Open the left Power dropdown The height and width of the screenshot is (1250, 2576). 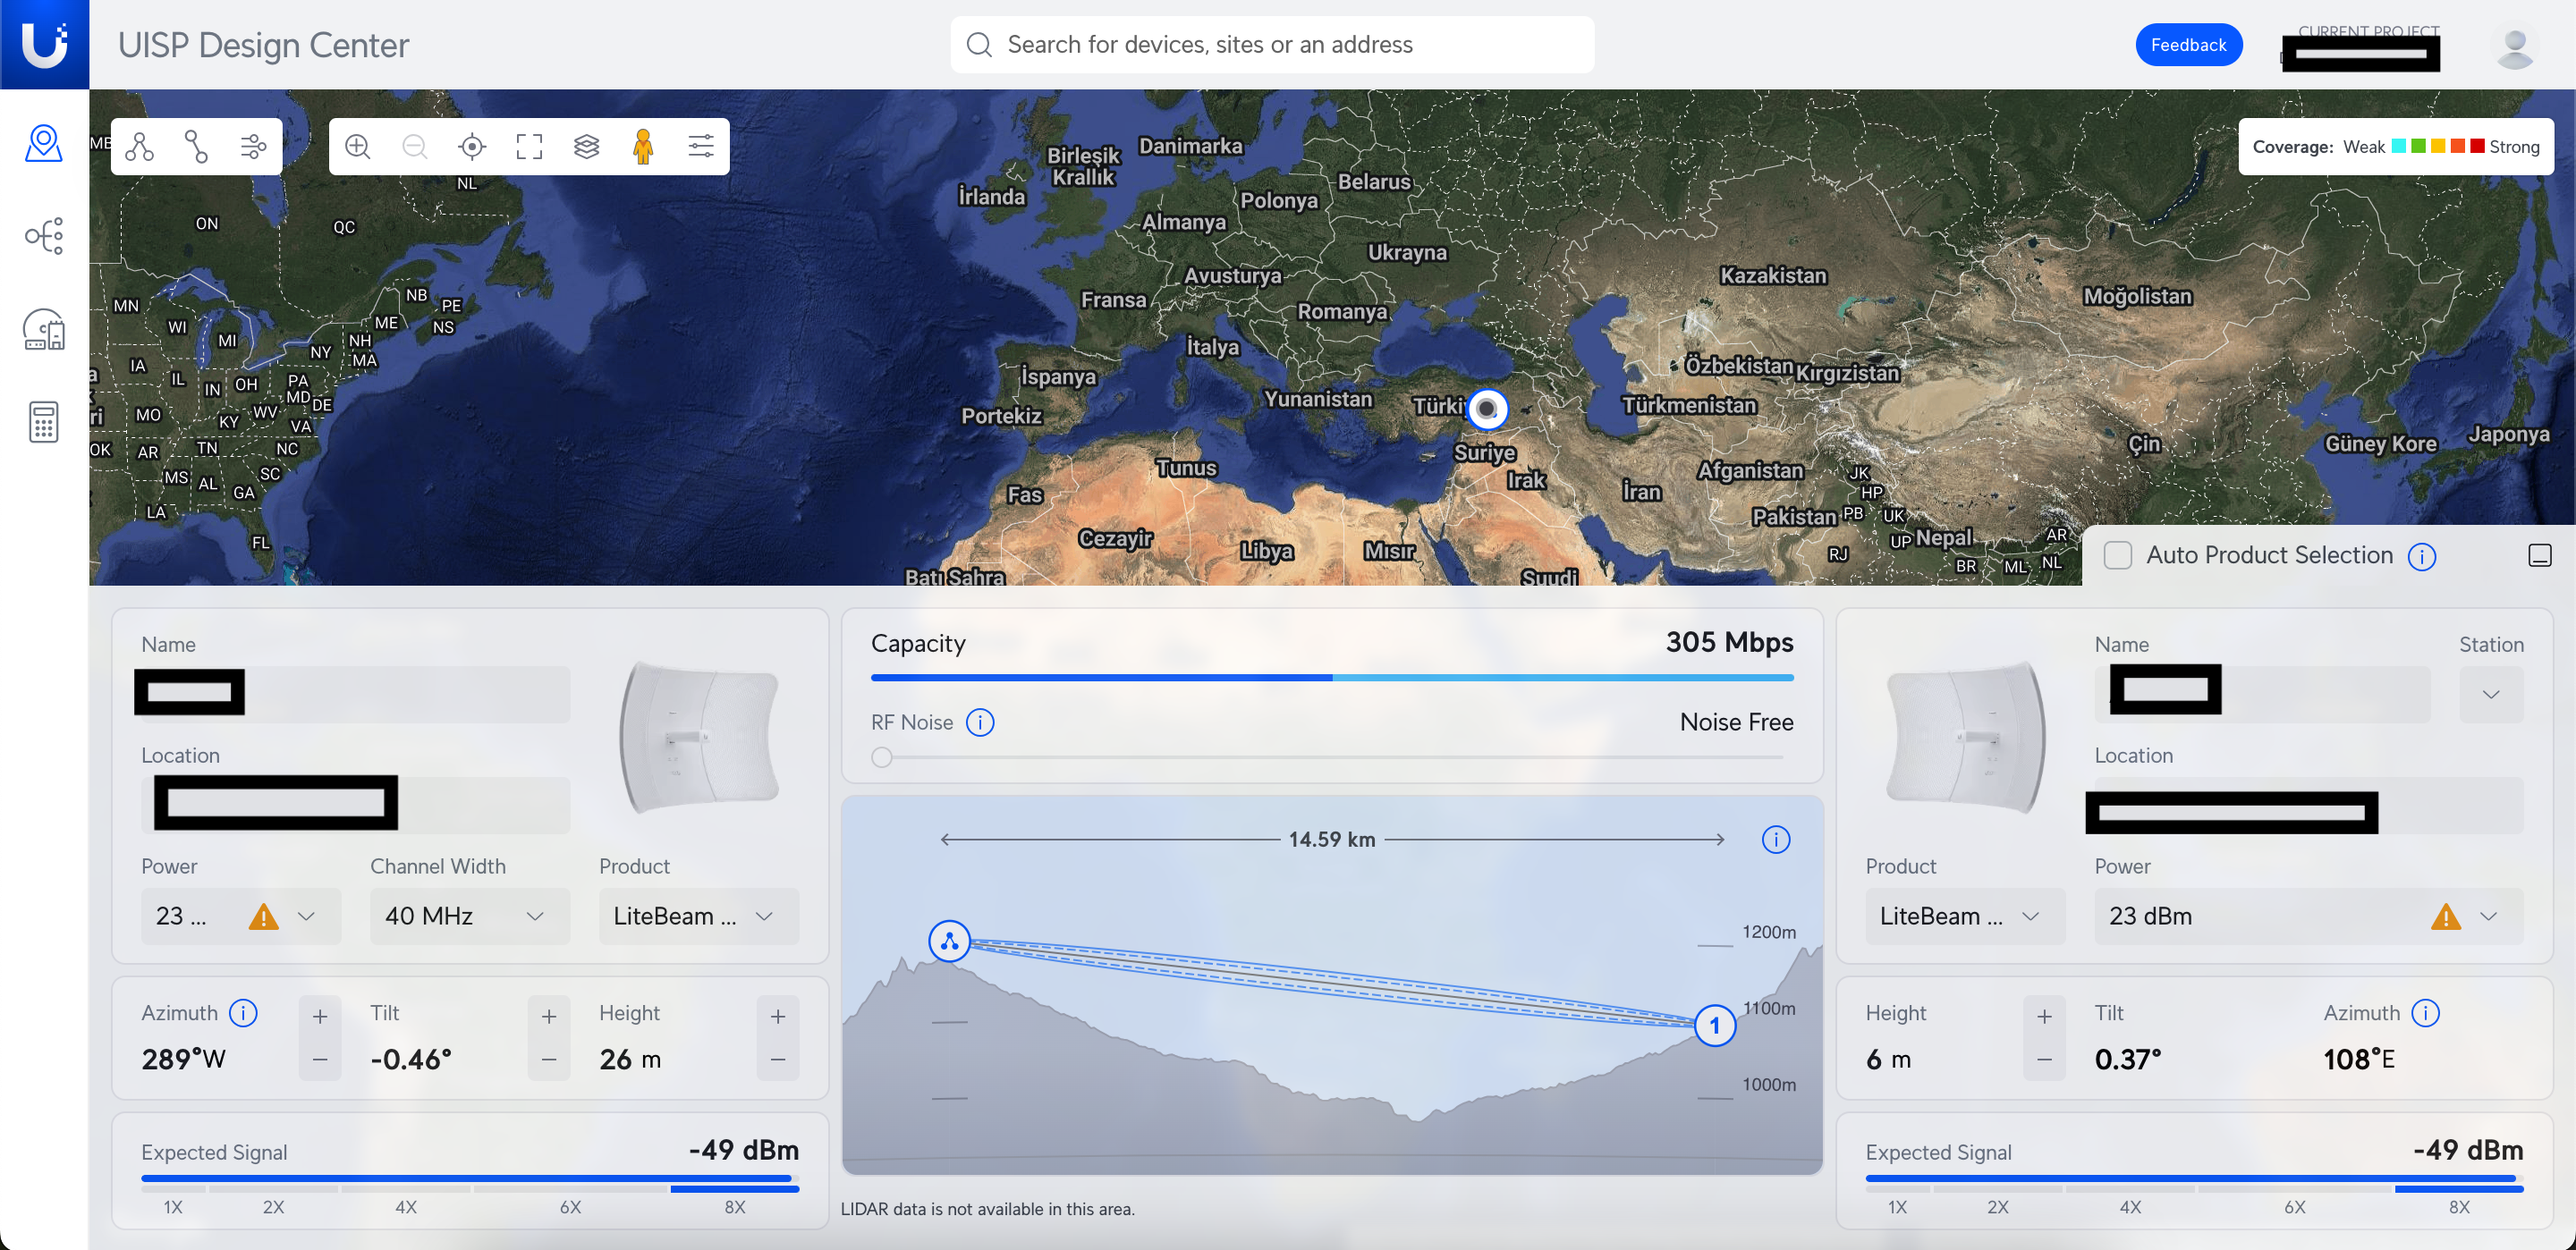click(x=241, y=916)
